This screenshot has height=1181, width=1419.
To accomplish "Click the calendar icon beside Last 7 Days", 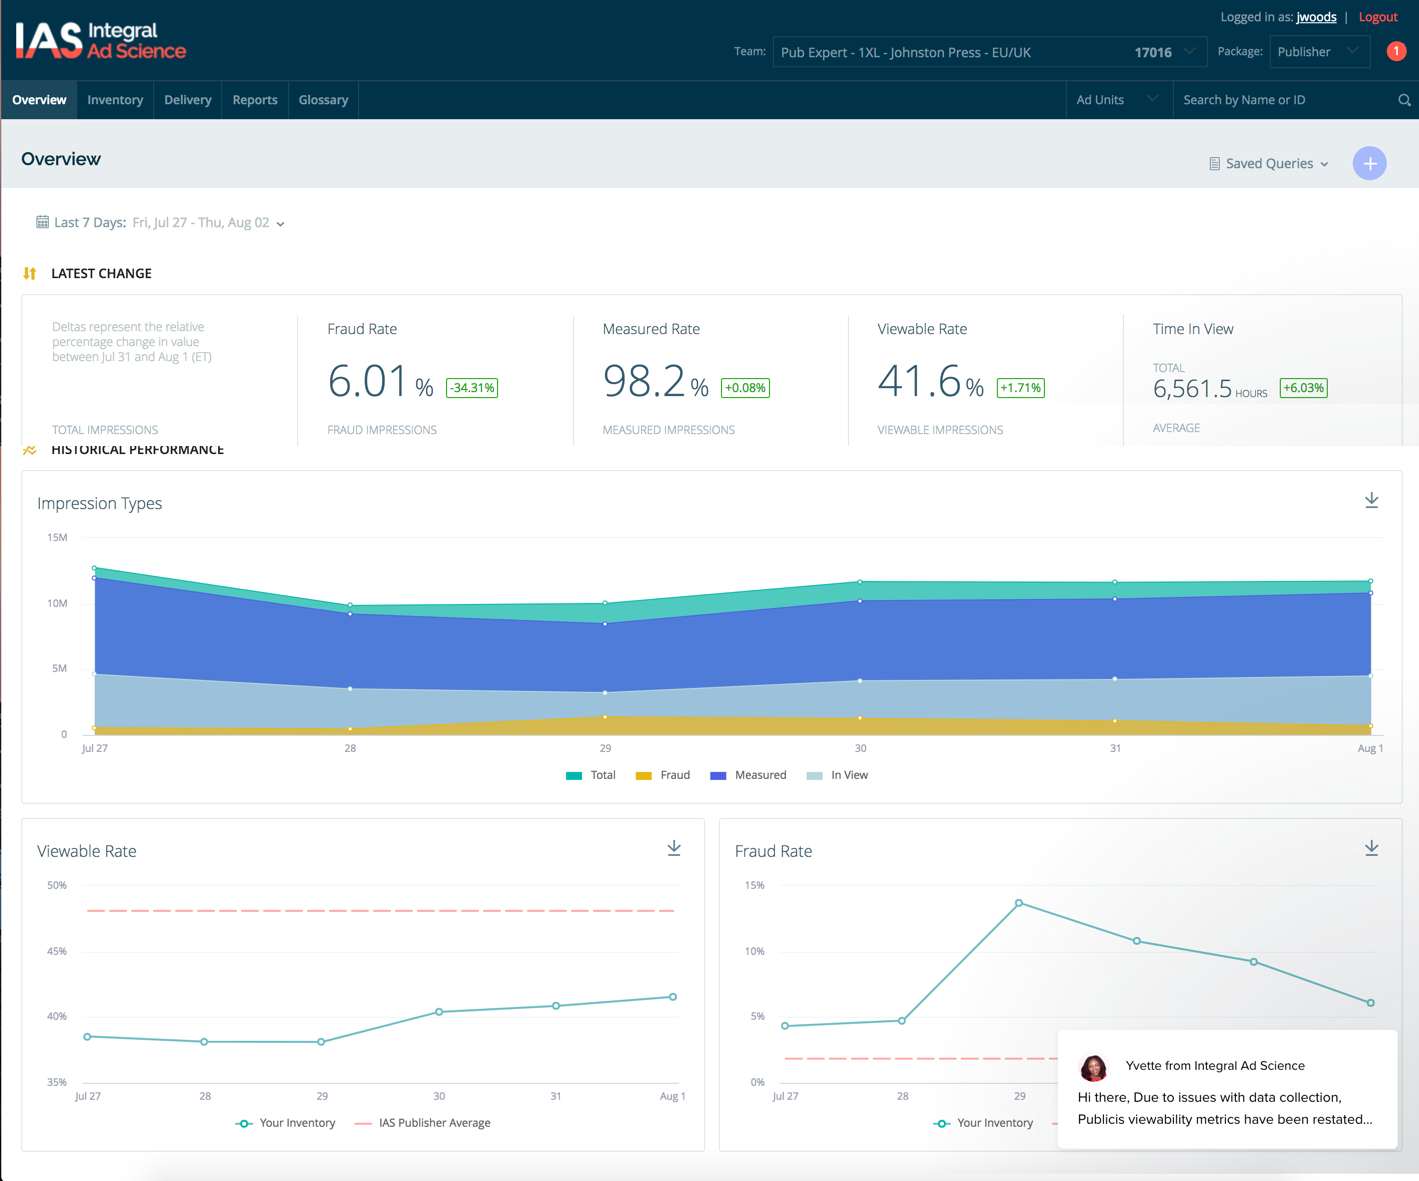I will [42, 222].
